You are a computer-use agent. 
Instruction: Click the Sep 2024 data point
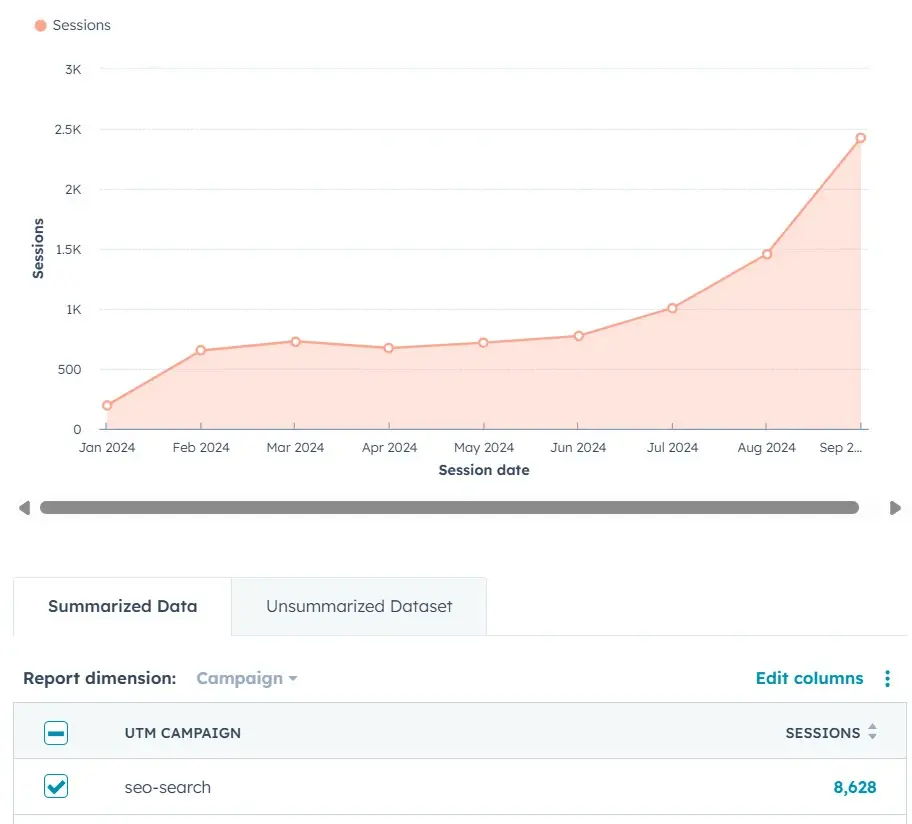(x=860, y=138)
